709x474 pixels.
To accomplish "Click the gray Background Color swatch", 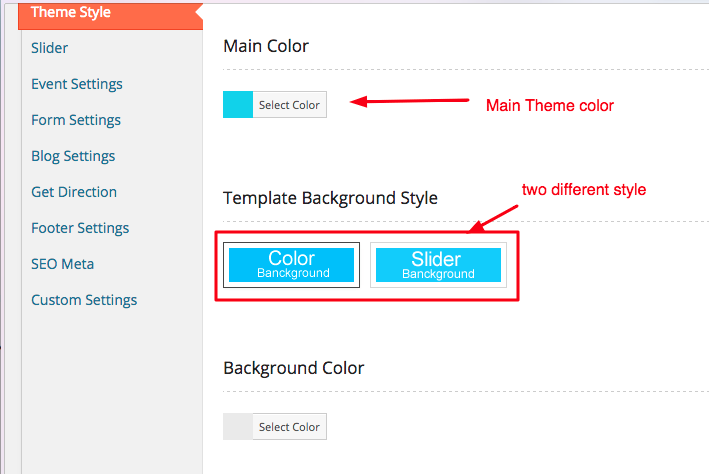I will pyautogui.click(x=238, y=427).
